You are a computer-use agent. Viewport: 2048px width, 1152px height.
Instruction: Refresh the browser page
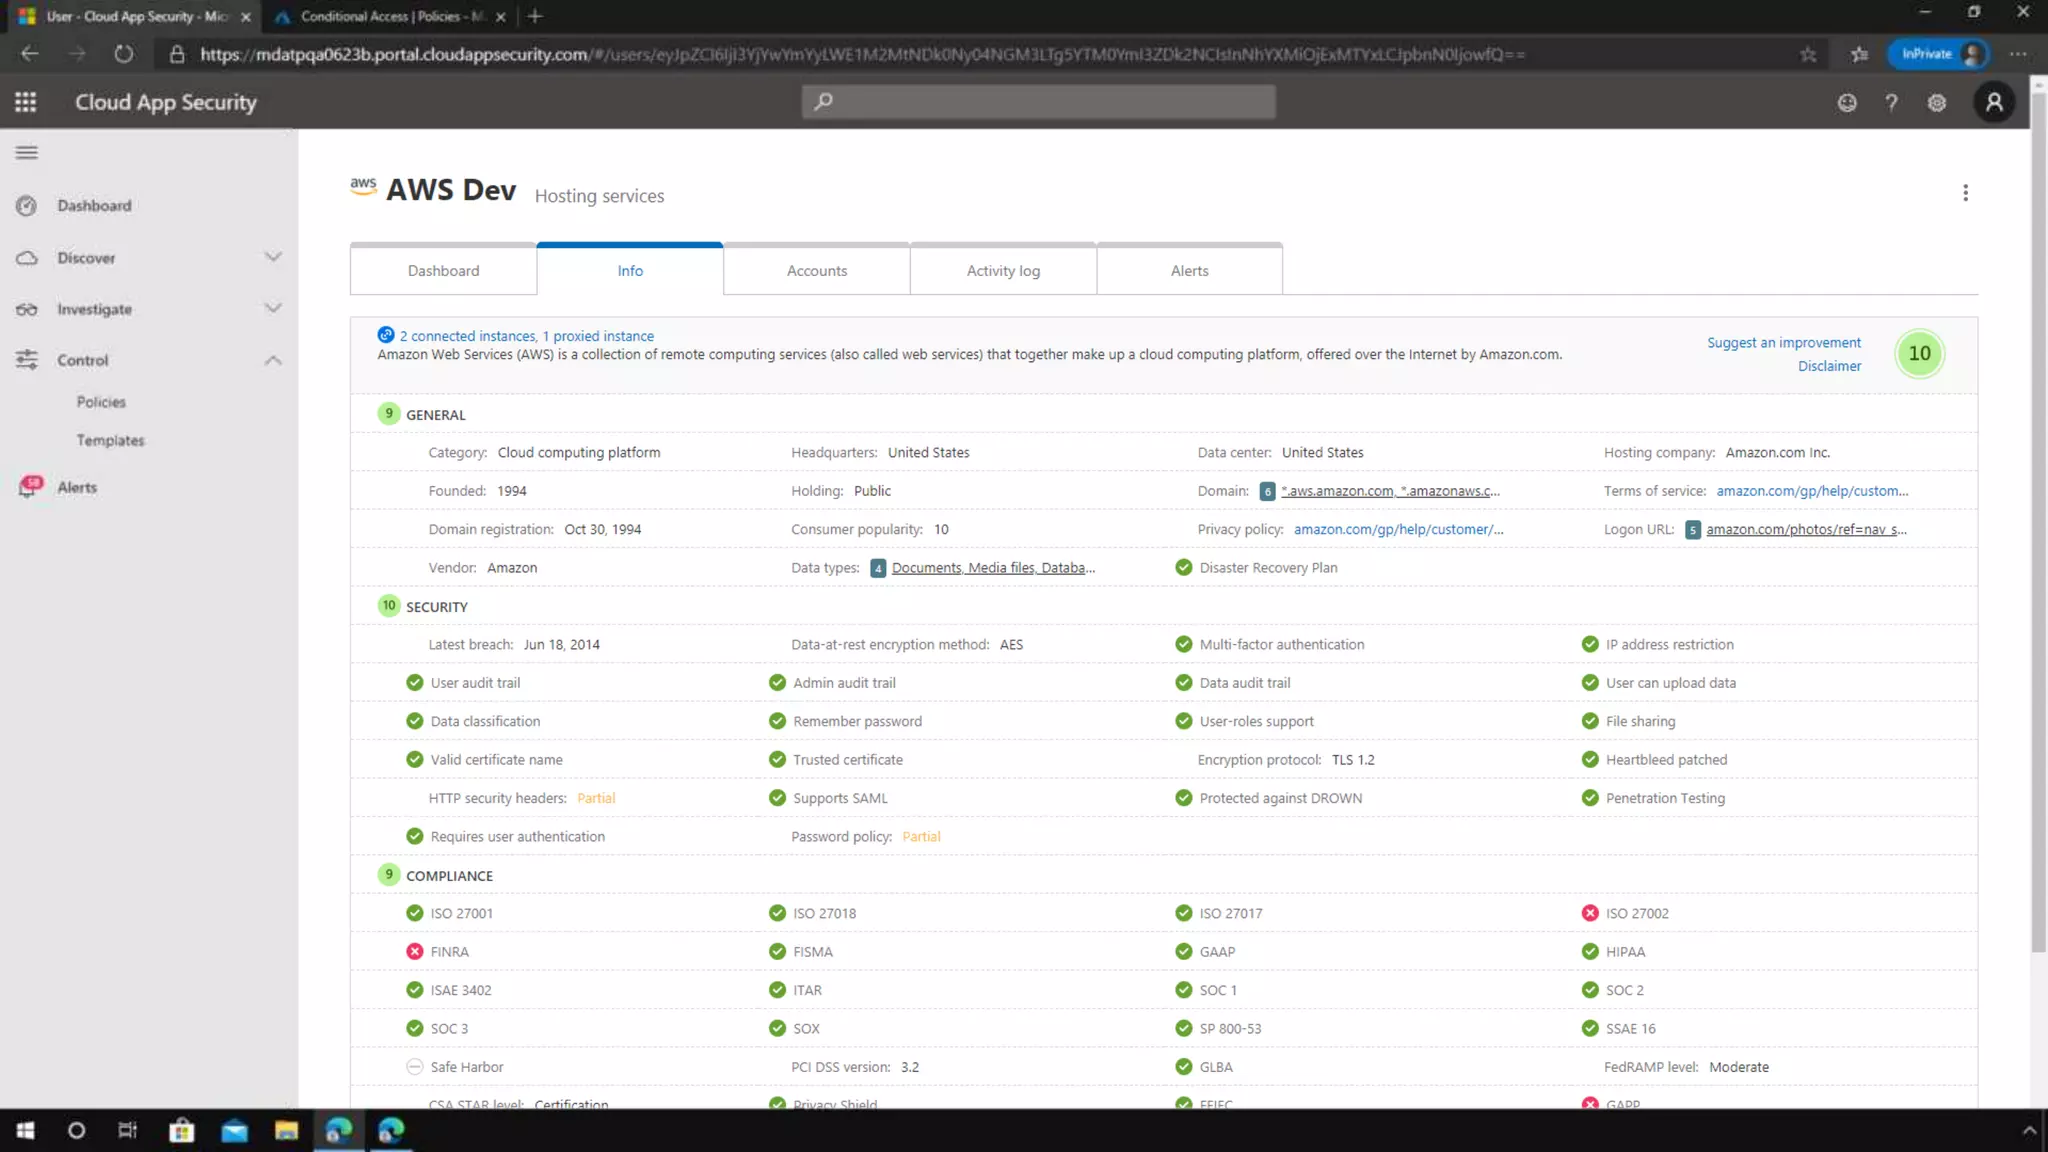pyautogui.click(x=124, y=54)
